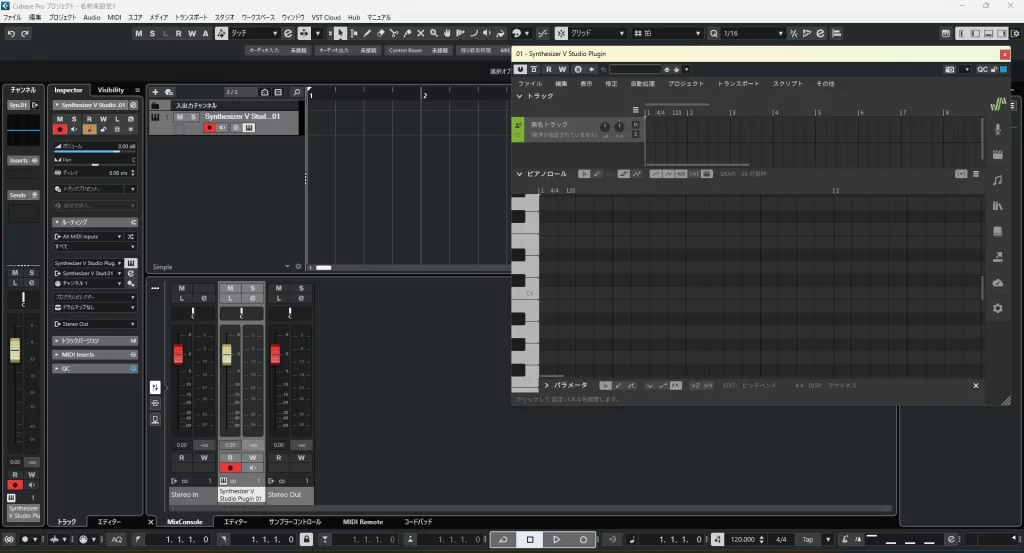Toggle global Mute M button in Cubase toolbar
The width and height of the screenshot is (1024, 553).
pyautogui.click(x=138, y=33)
